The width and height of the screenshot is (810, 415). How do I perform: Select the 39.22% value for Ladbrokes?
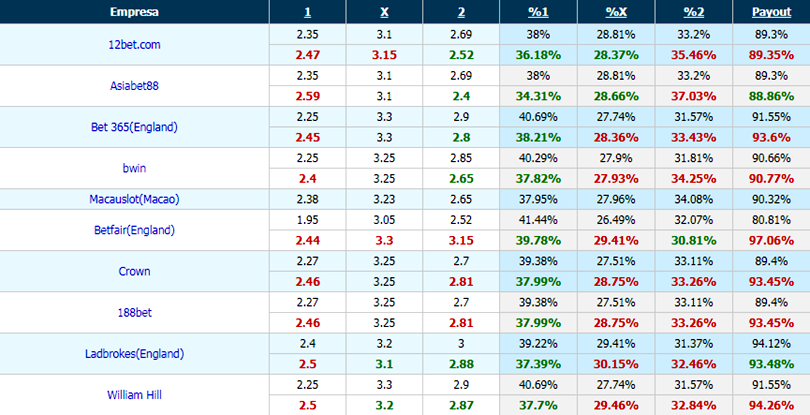[x=538, y=344]
